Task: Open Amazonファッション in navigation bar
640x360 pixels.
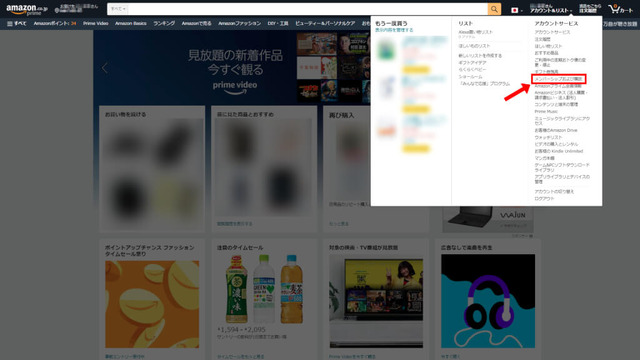Action: click(x=239, y=24)
